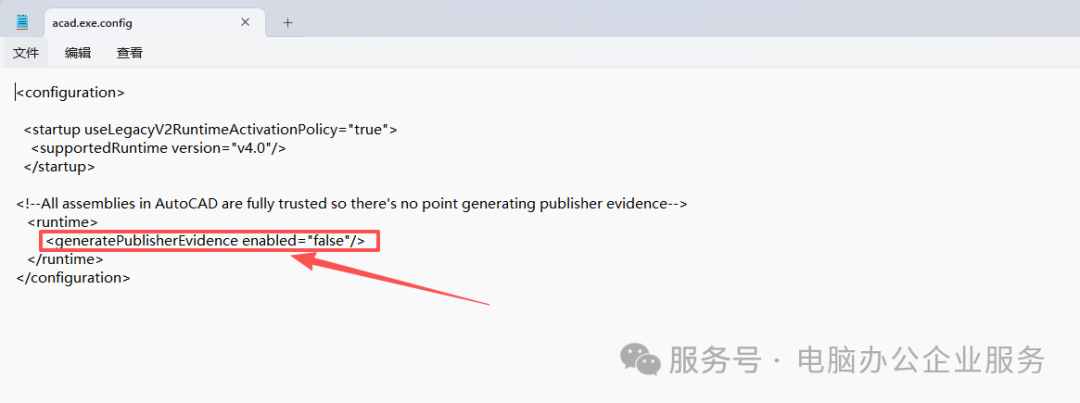The height and width of the screenshot is (403, 1080).
Task: Open the 文件 menu
Action: pyautogui.click(x=25, y=53)
